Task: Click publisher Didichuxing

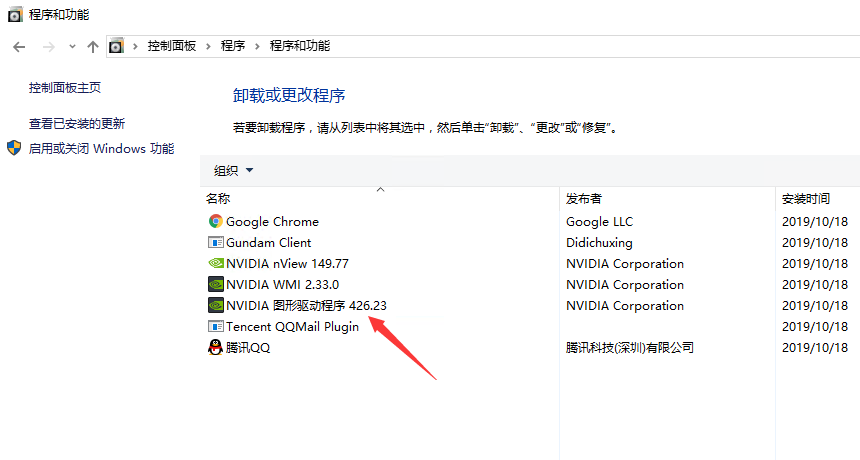Action: click(x=599, y=243)
